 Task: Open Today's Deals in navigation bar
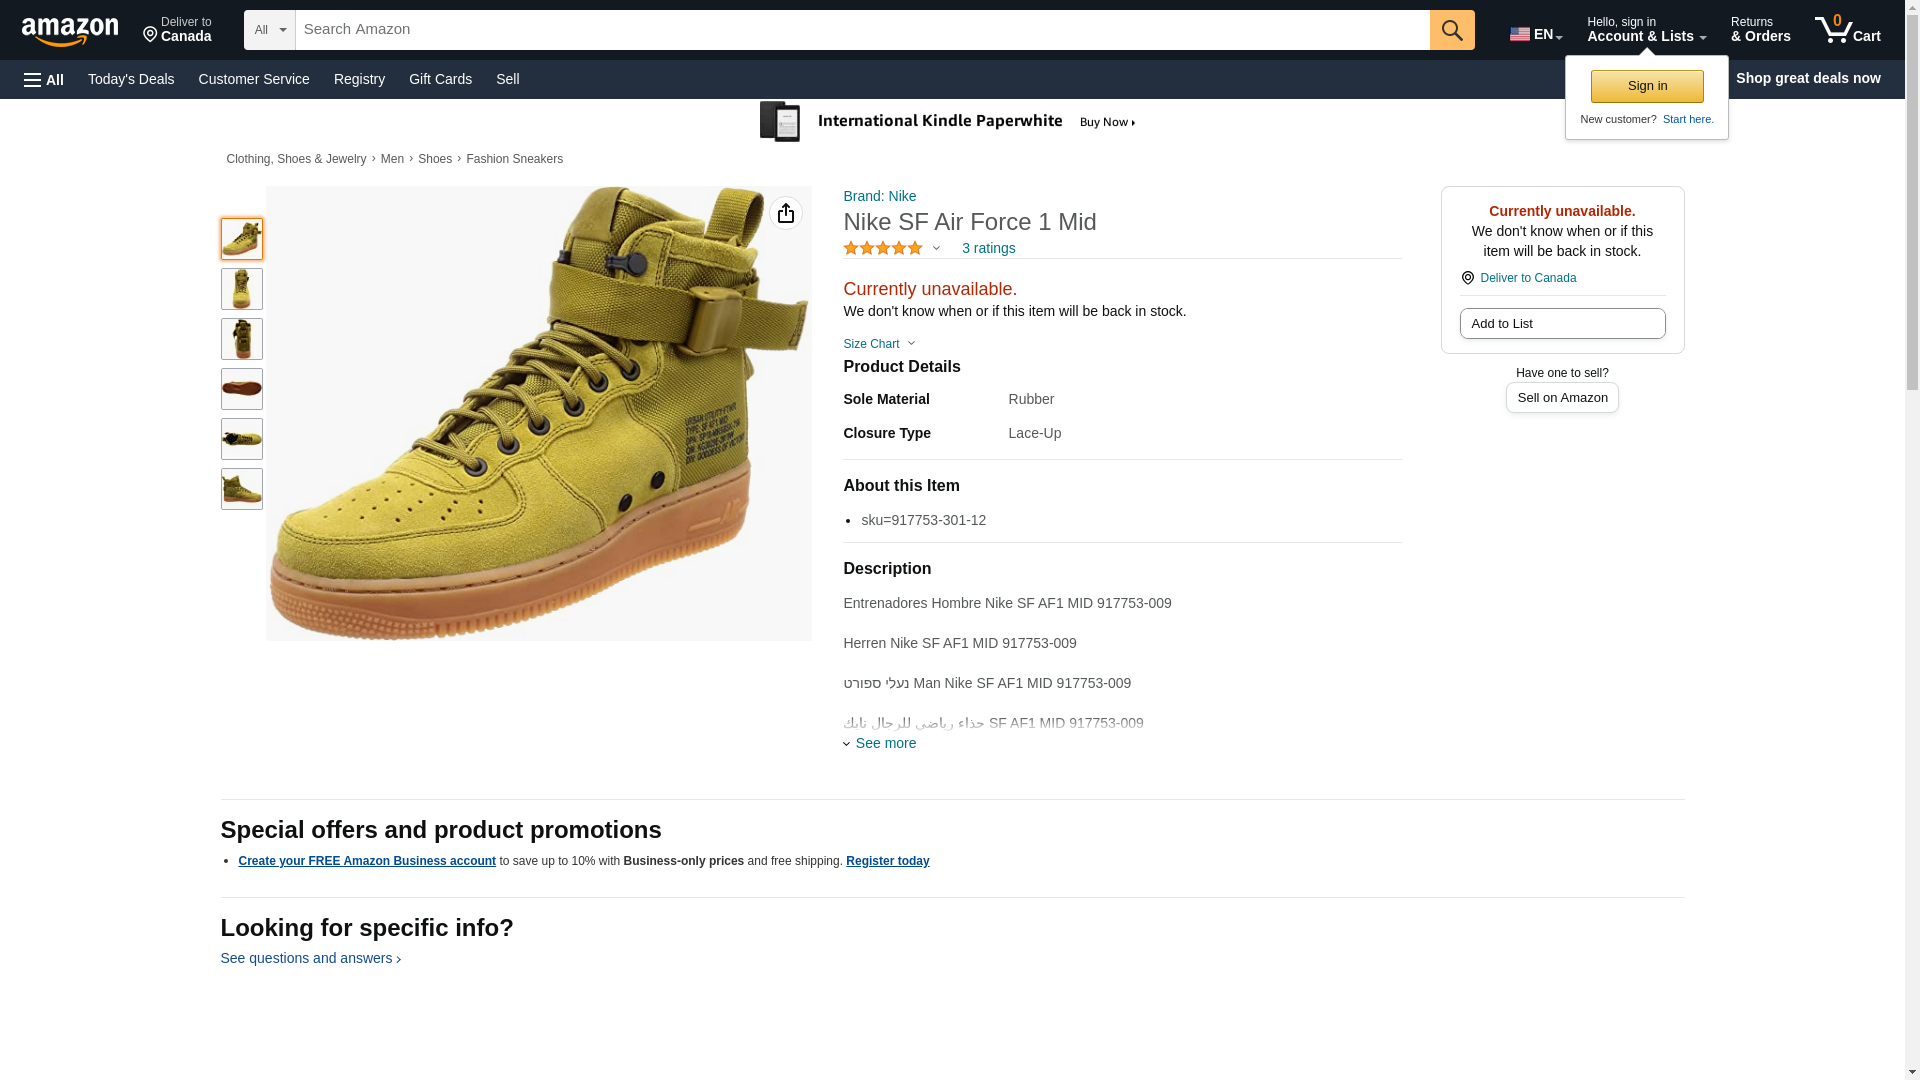(x=131, y=79)
